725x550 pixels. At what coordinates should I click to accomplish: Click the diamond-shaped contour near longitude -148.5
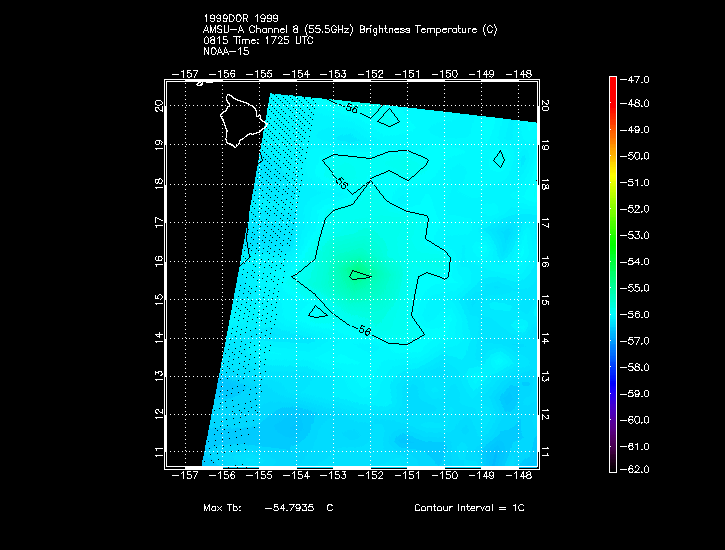coord(499,158)
